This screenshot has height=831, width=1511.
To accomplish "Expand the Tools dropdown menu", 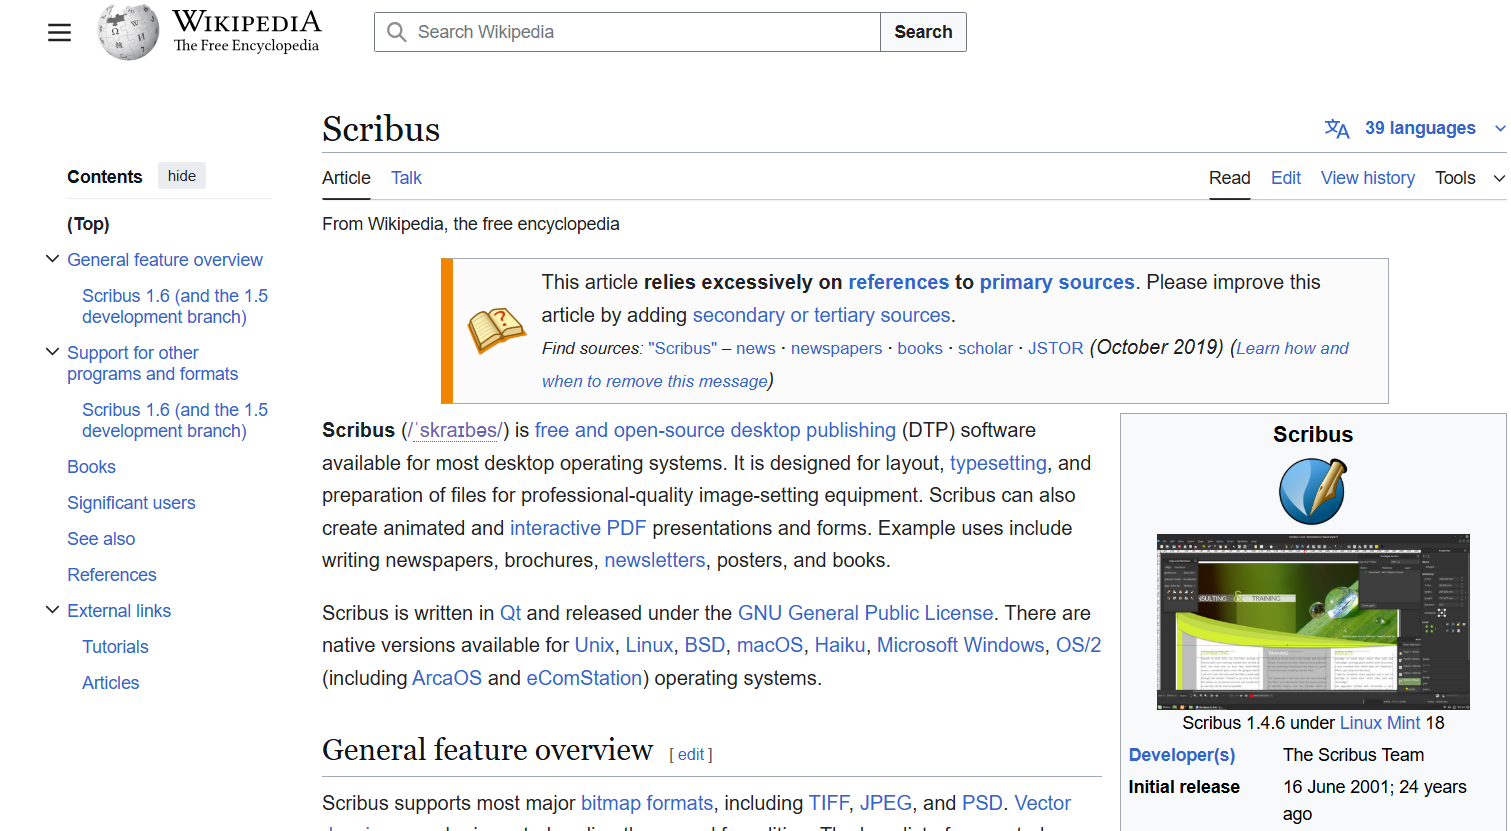I will (x=1468, y=178).
